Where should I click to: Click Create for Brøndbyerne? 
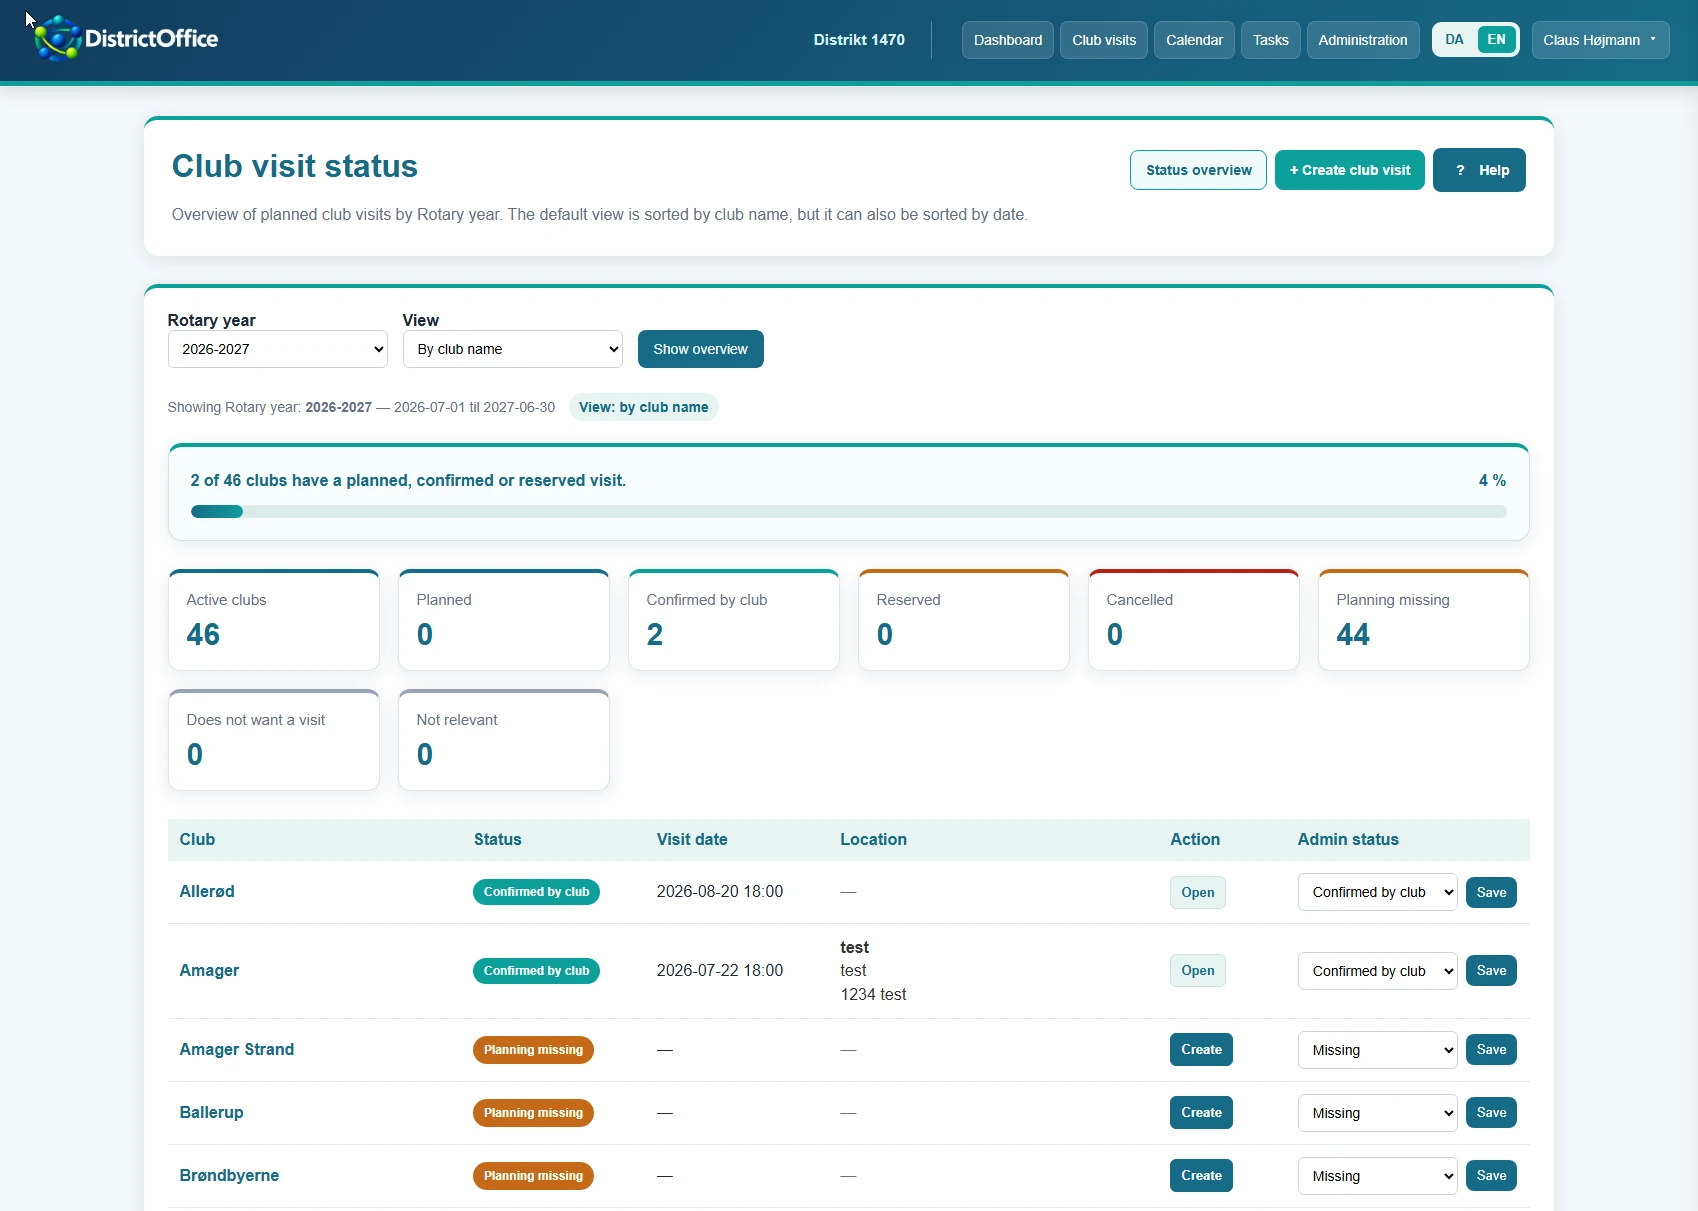coord(1201,1175)
